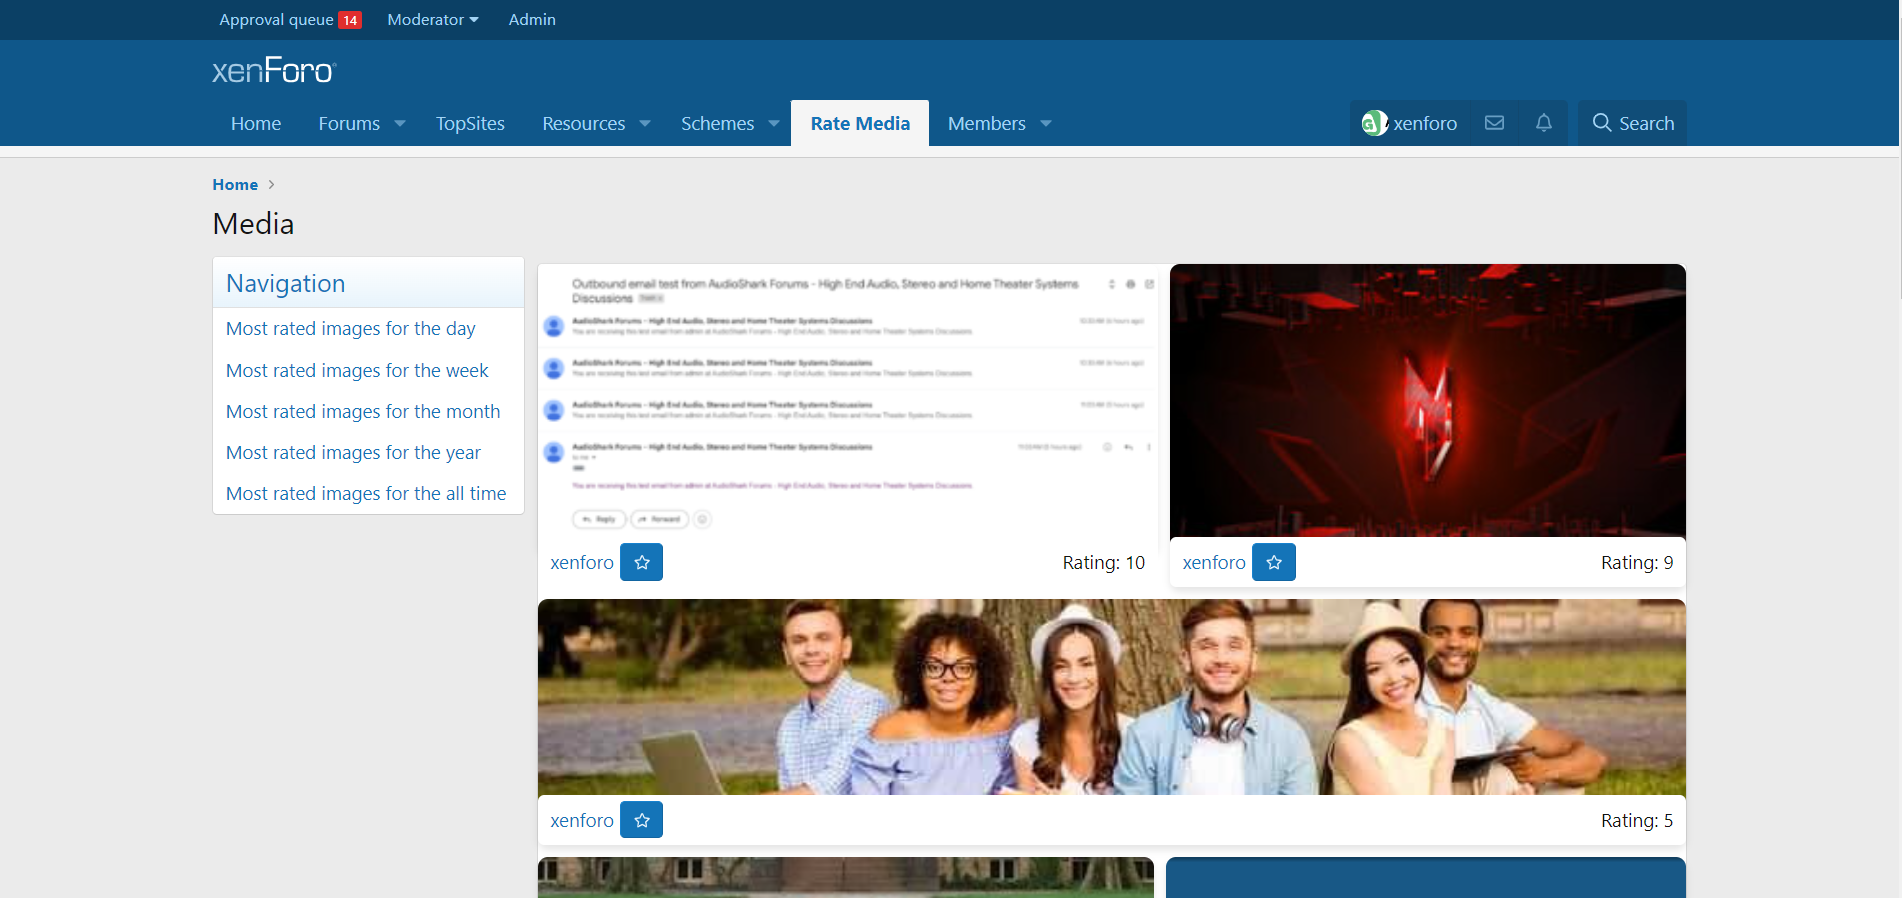Select Most rated images for the all time
The height and width of the screenshot is (898, 1902).
tap(366, 494)
